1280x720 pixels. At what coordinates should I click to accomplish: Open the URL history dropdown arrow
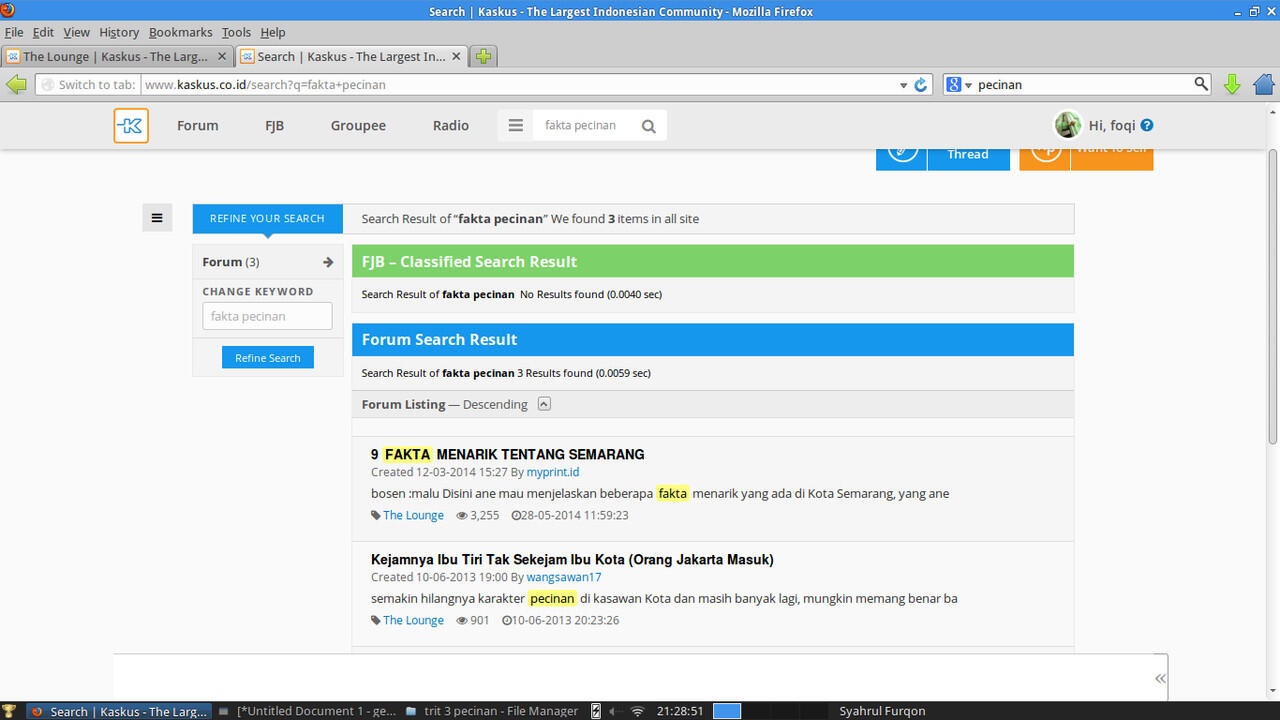coord(903,85)
